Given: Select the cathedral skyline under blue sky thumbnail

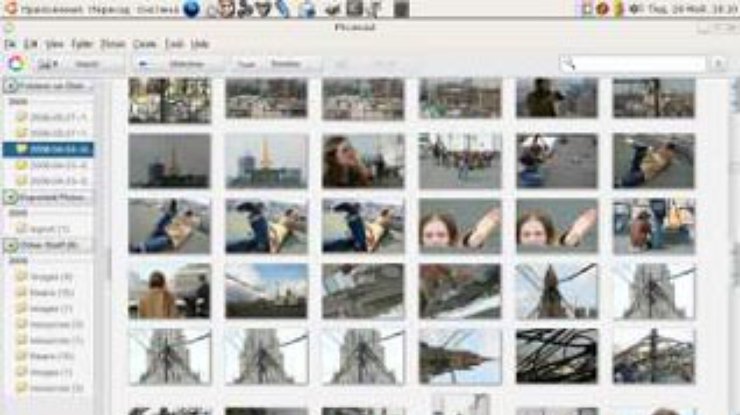Looking at the screenshot, I should [x=267, y=291].
